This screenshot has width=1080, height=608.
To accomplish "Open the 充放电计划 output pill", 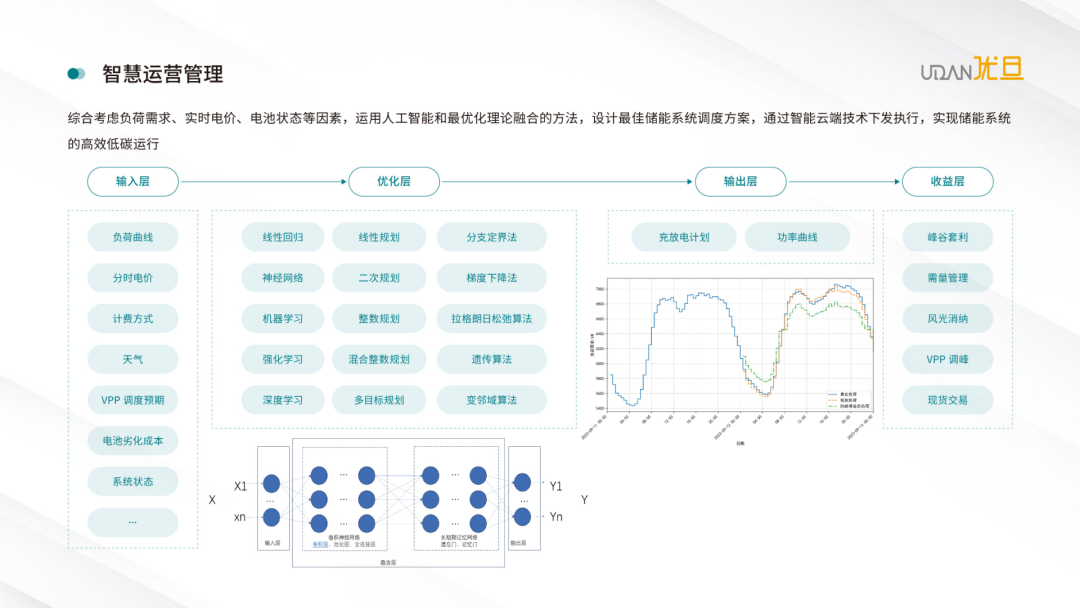I will click(x=684, y=237).
